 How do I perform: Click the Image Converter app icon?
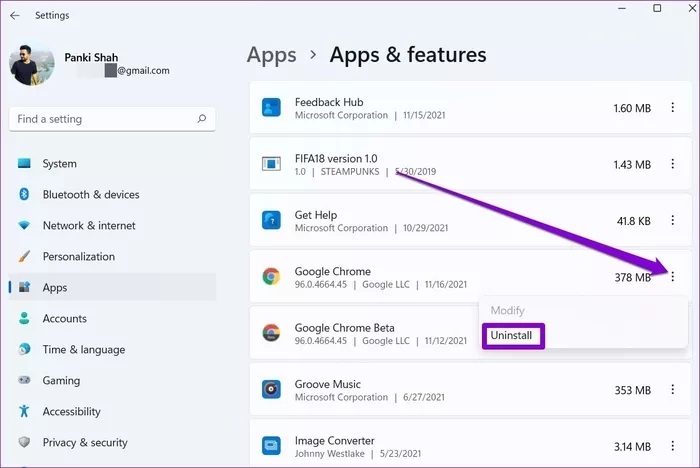(271, 446)
